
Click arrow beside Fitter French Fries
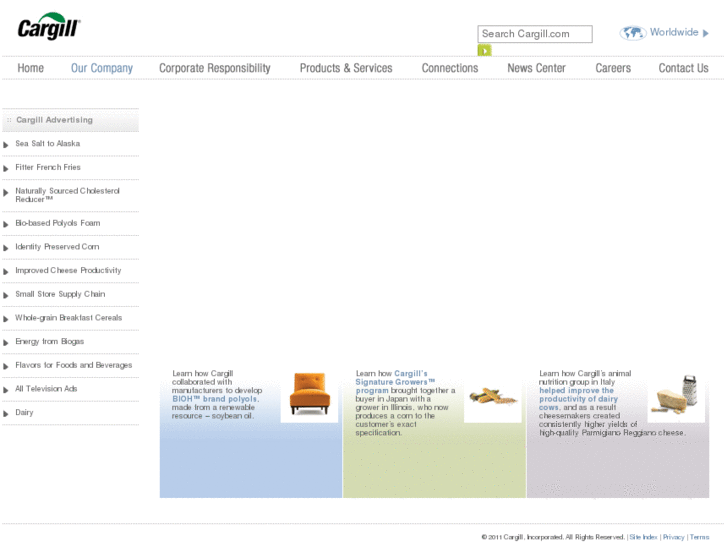coord(6,169)
